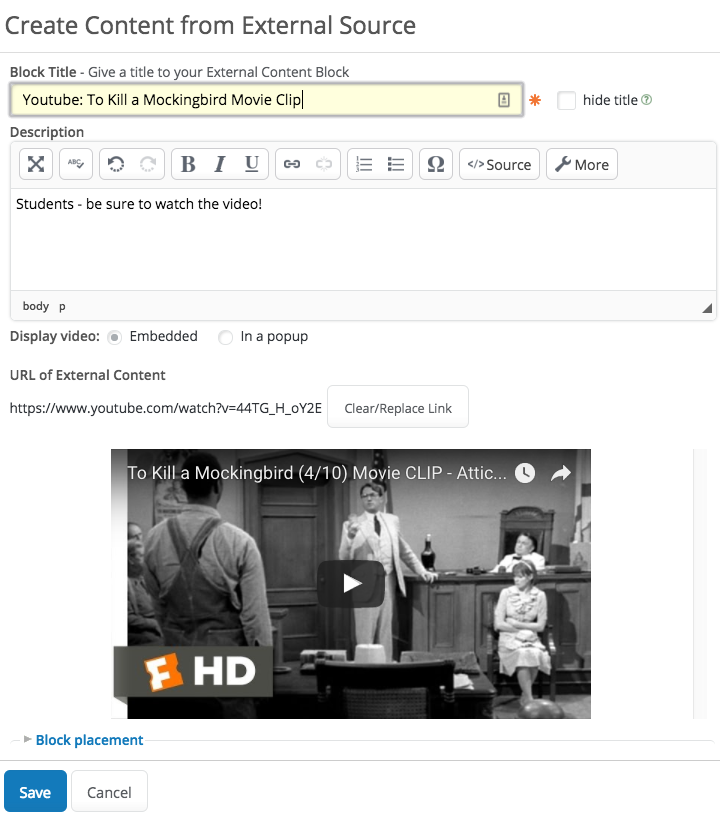Maximize the description editor

(x=36, y=164)
